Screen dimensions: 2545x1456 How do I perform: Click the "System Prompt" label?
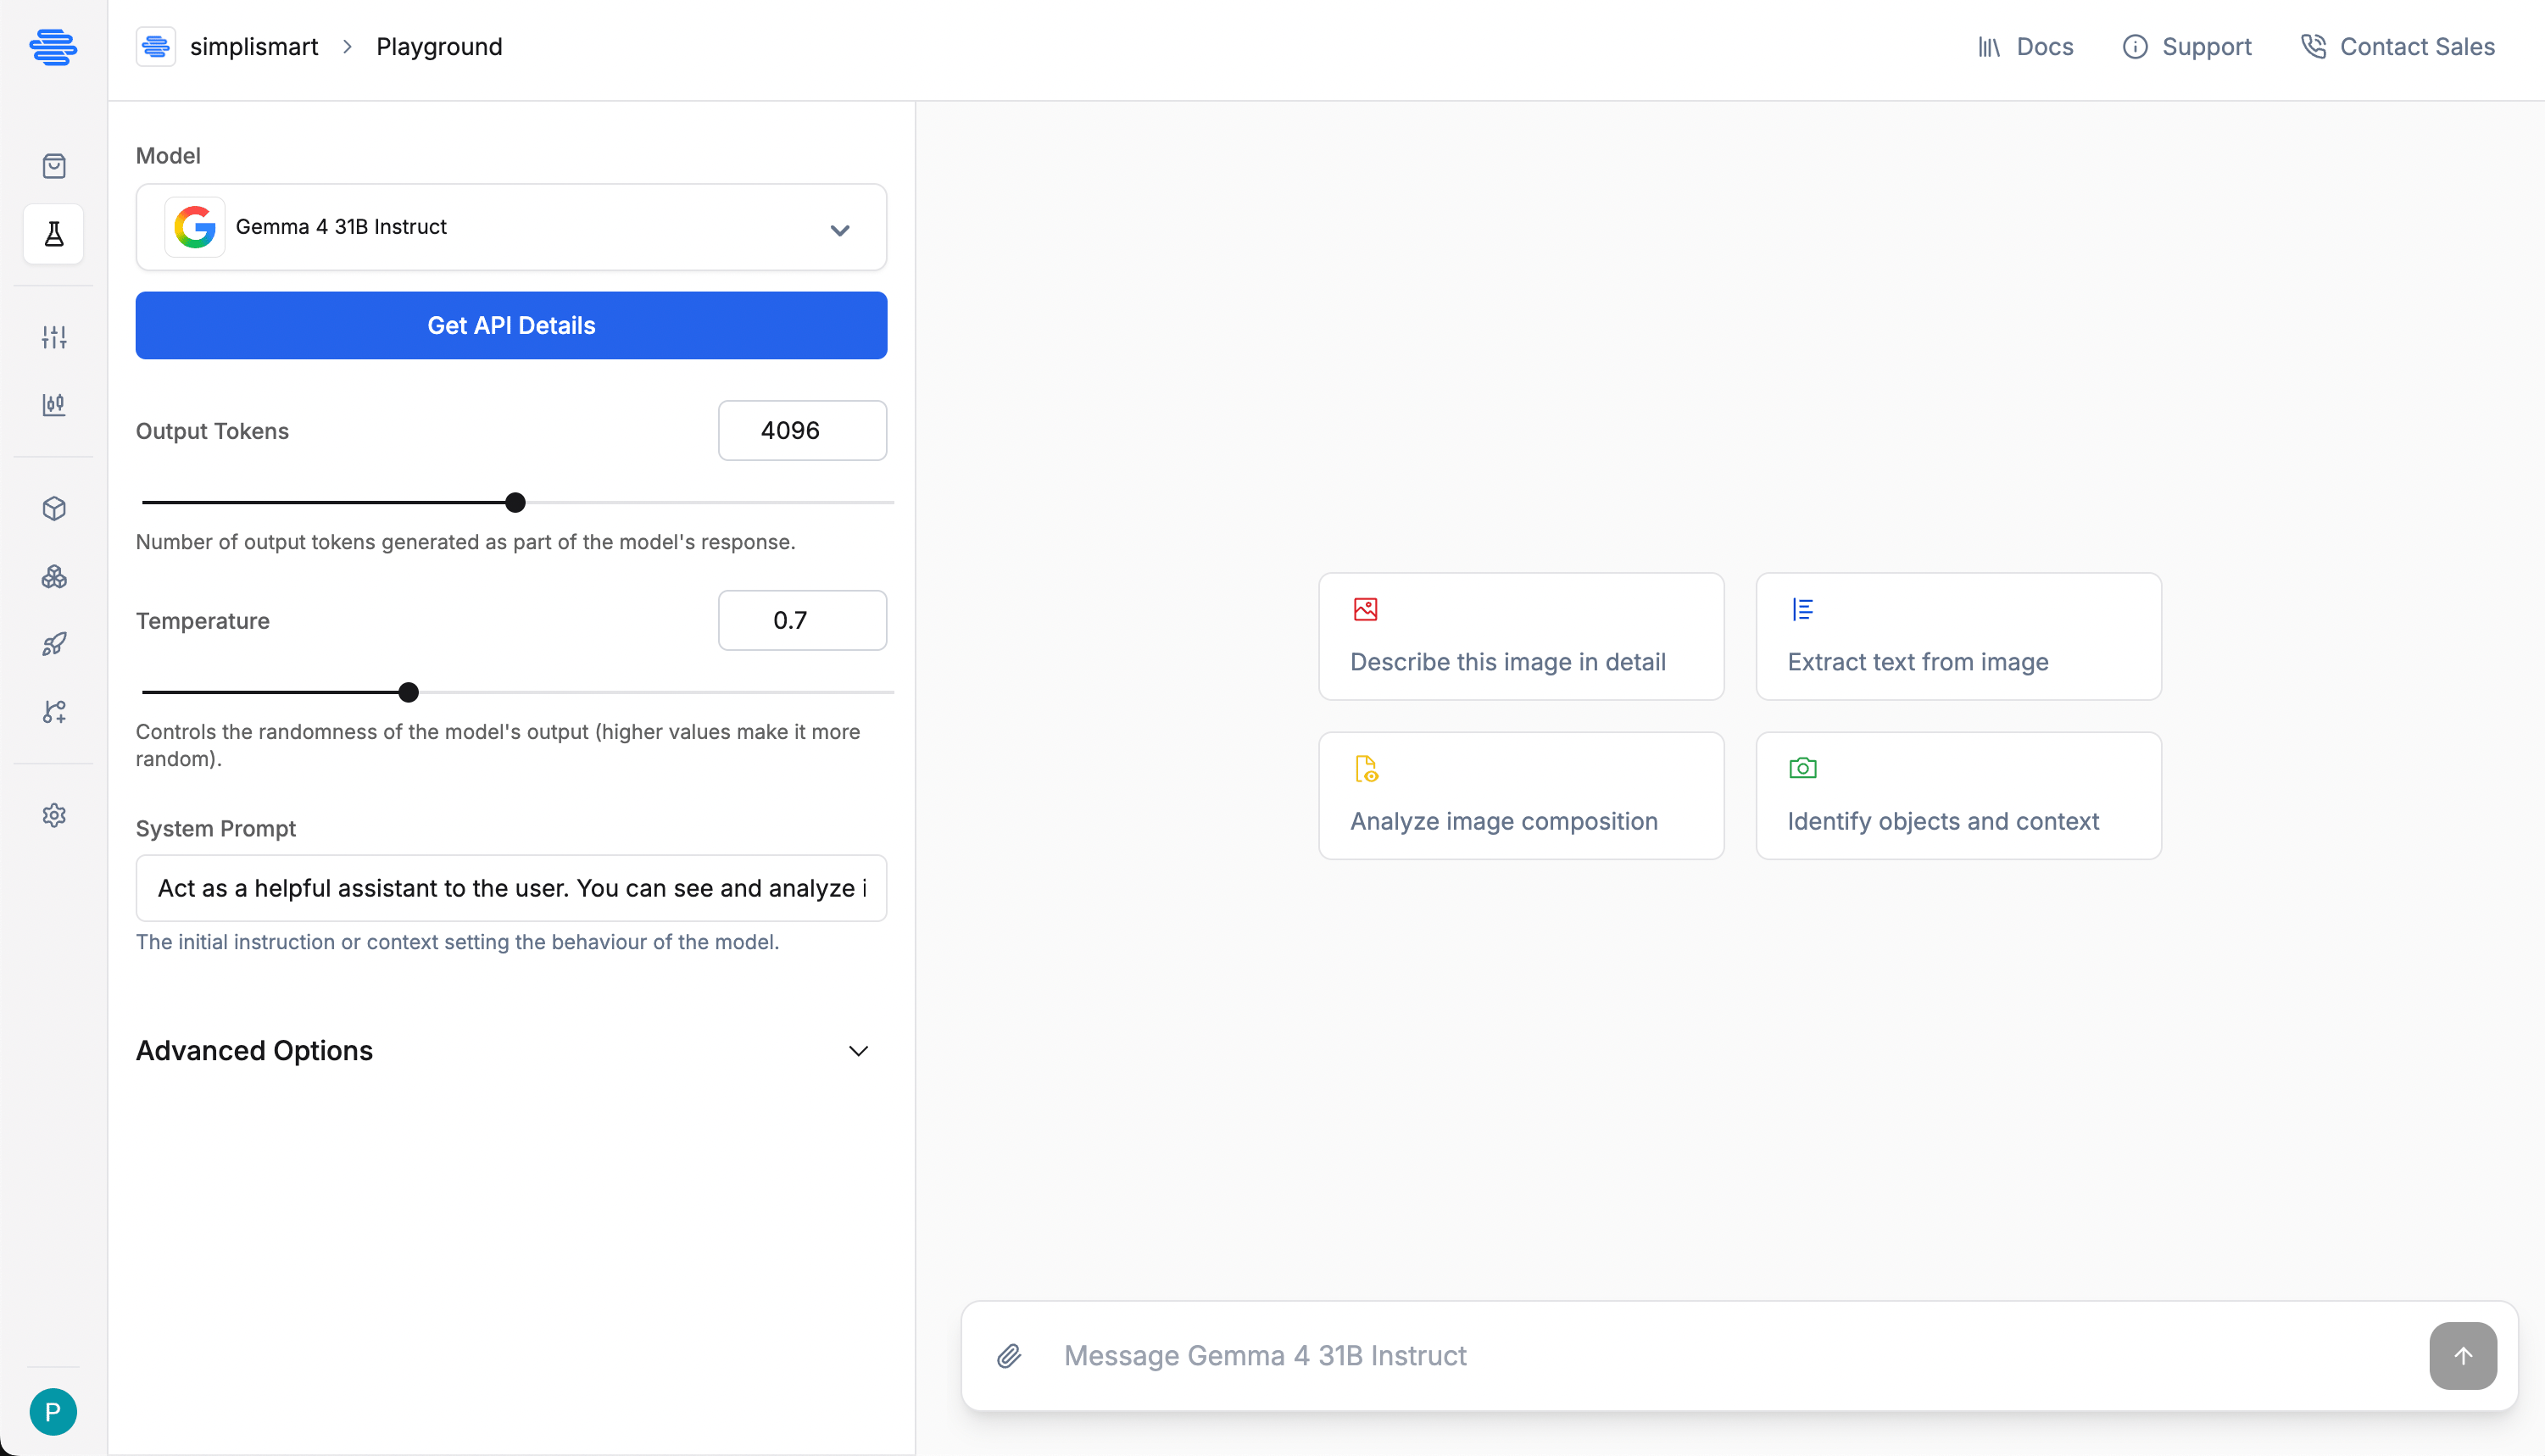click(216, 829)
